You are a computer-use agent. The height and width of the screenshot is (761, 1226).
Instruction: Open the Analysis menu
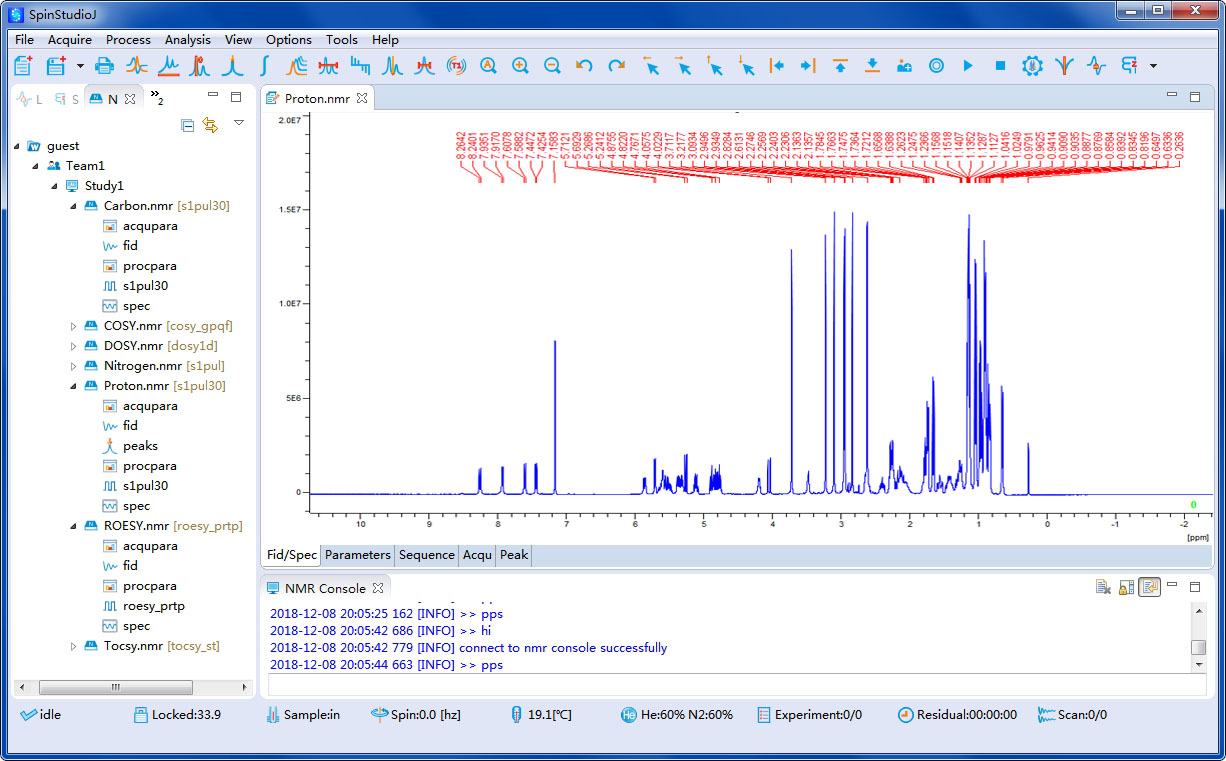188,40
